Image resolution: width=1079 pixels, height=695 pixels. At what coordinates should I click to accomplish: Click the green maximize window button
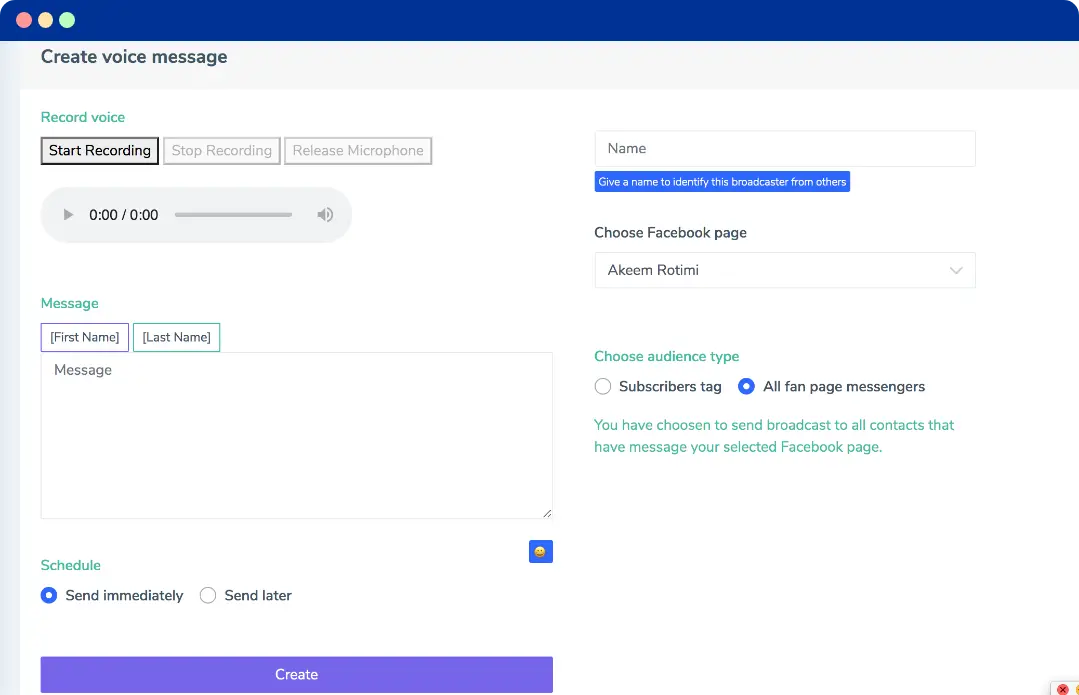(67, 20)
